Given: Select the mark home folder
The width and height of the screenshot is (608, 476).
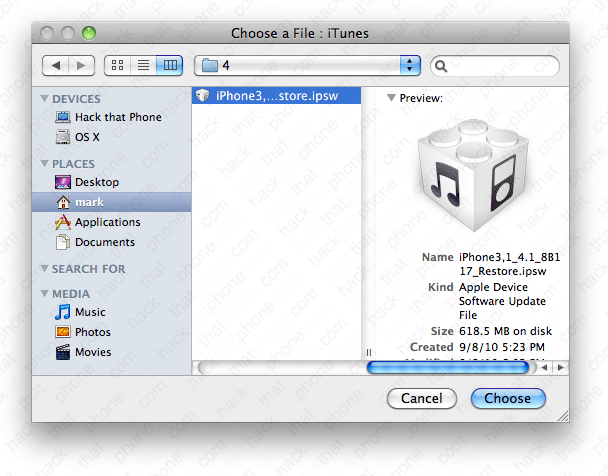Looking at the screenshot, I should [89, 202].
